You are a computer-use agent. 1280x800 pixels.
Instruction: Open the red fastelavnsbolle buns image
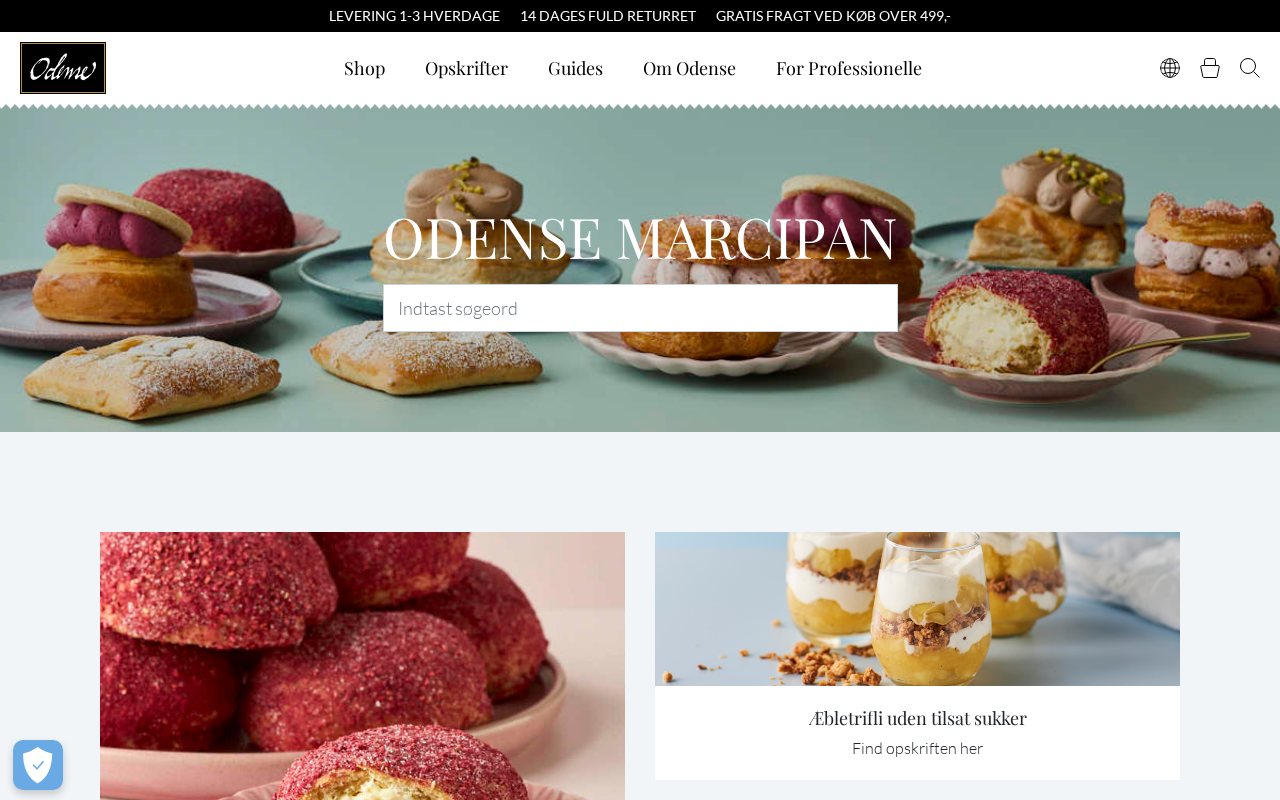coord(362,666)
